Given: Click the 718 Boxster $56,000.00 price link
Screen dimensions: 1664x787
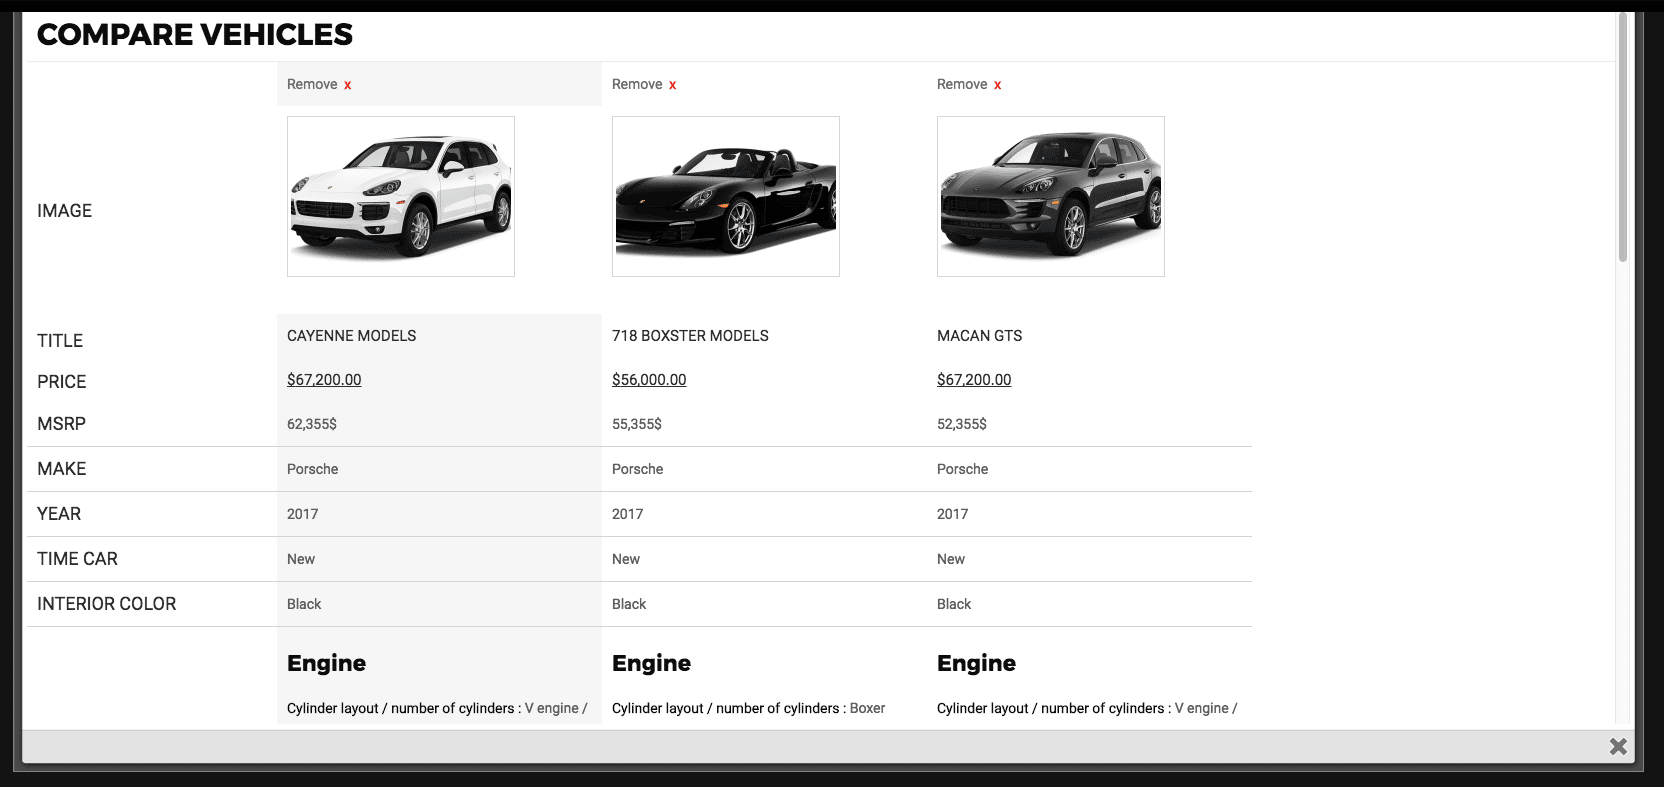Looking at the screenshot, I should [x=649, y=380].
